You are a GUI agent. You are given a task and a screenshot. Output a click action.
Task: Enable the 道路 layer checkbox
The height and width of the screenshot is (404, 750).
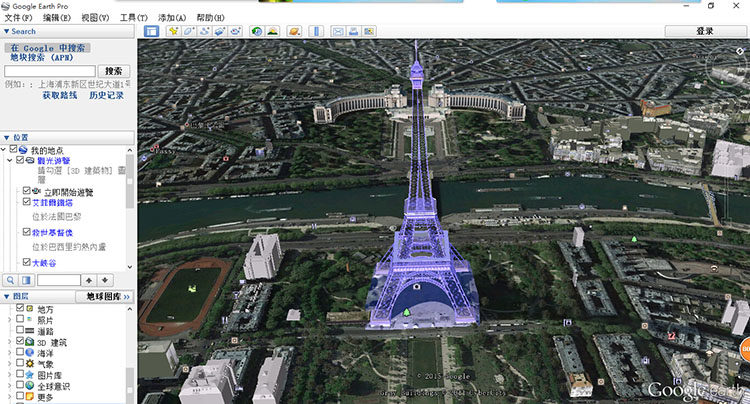point(20,330)
